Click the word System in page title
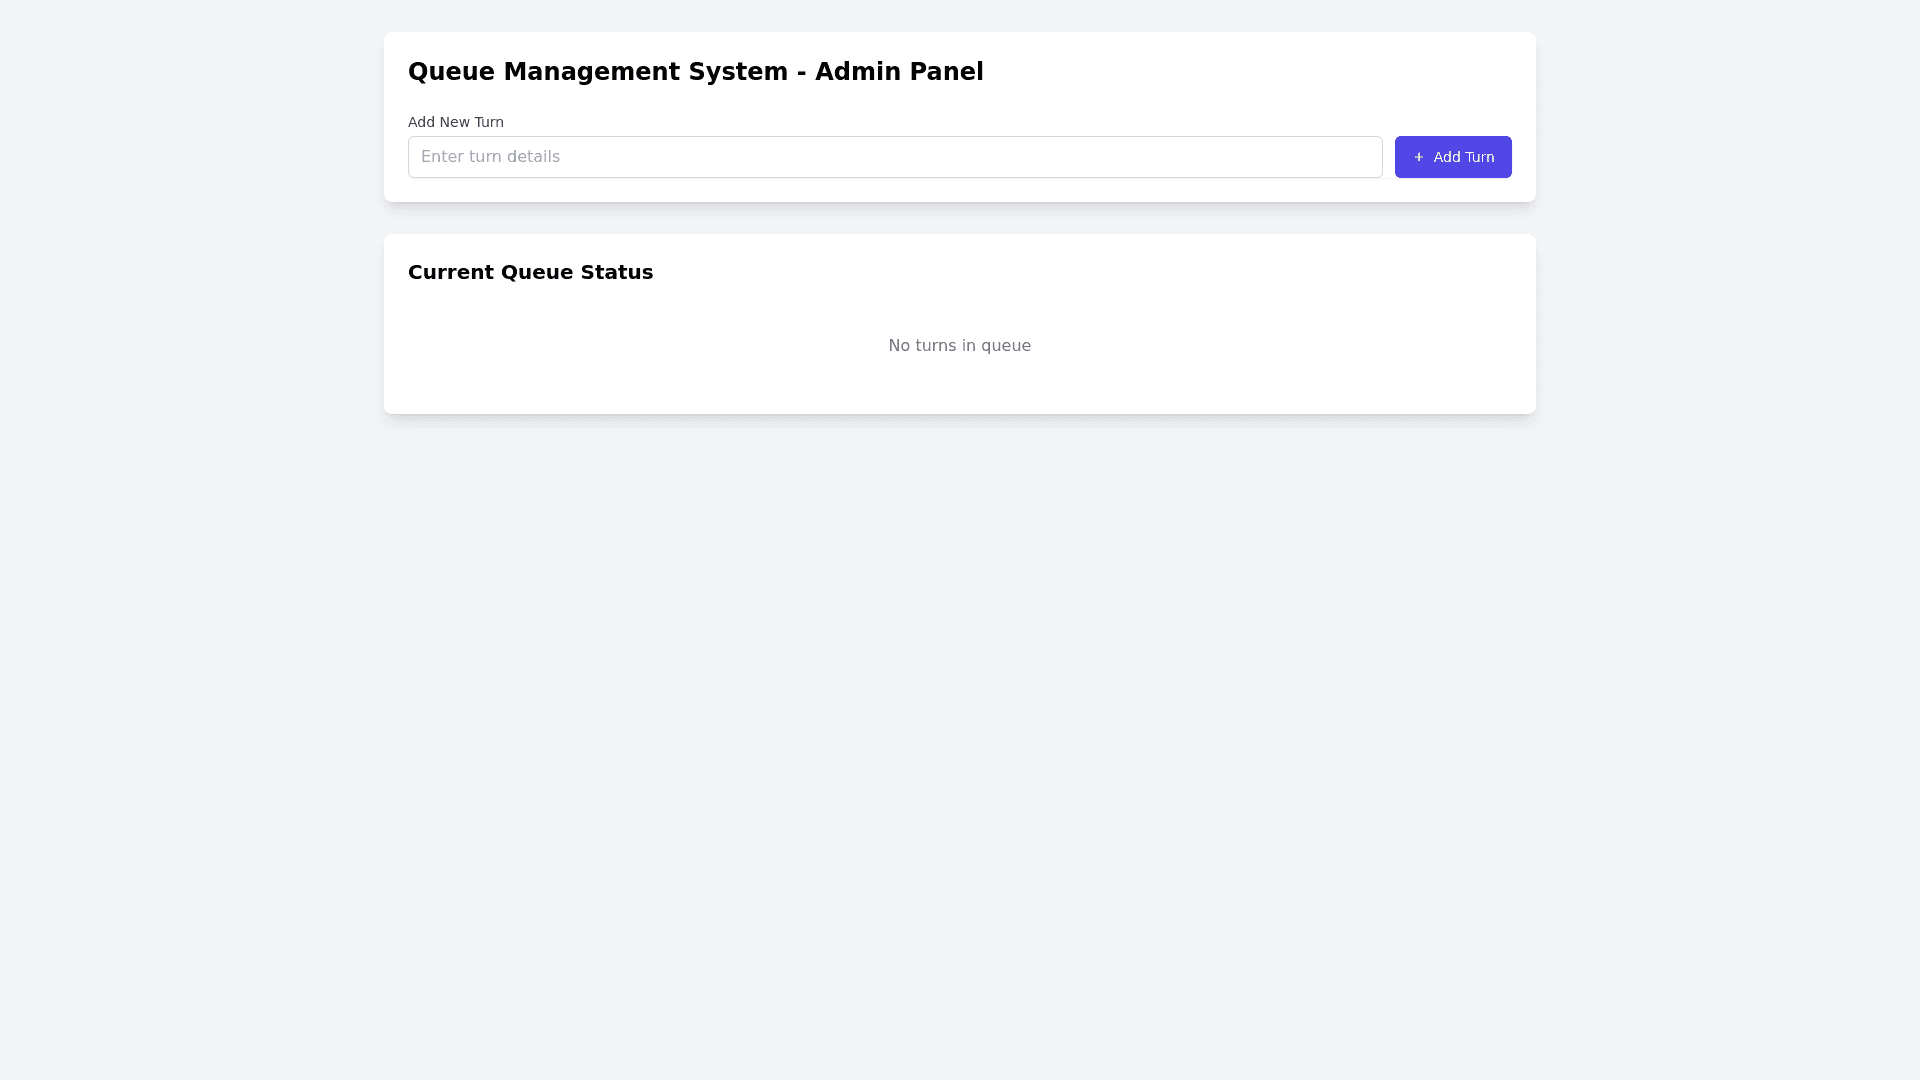Viewport: 1920px width, 1080px height. [x=738, y=72]
